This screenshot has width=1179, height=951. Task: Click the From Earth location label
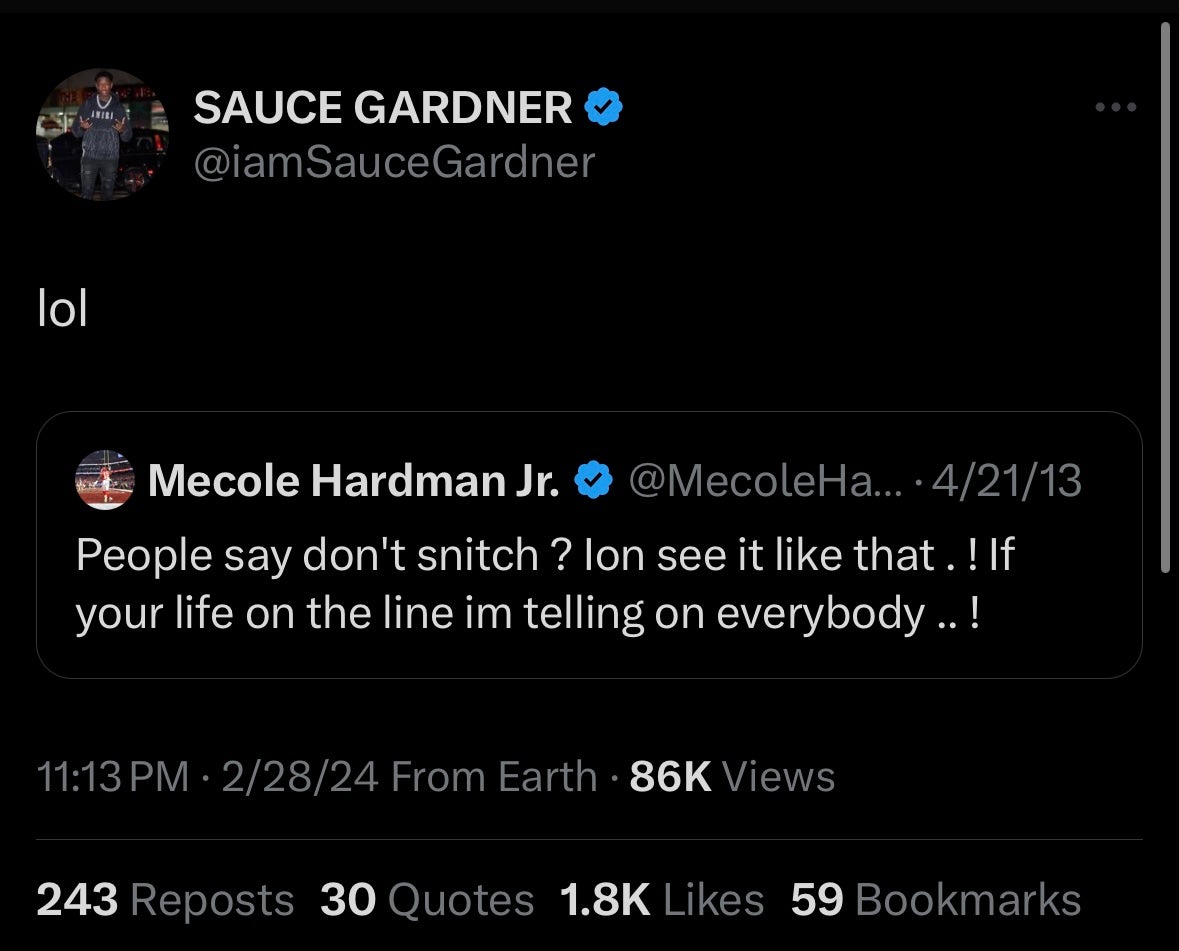coord(493,775)
